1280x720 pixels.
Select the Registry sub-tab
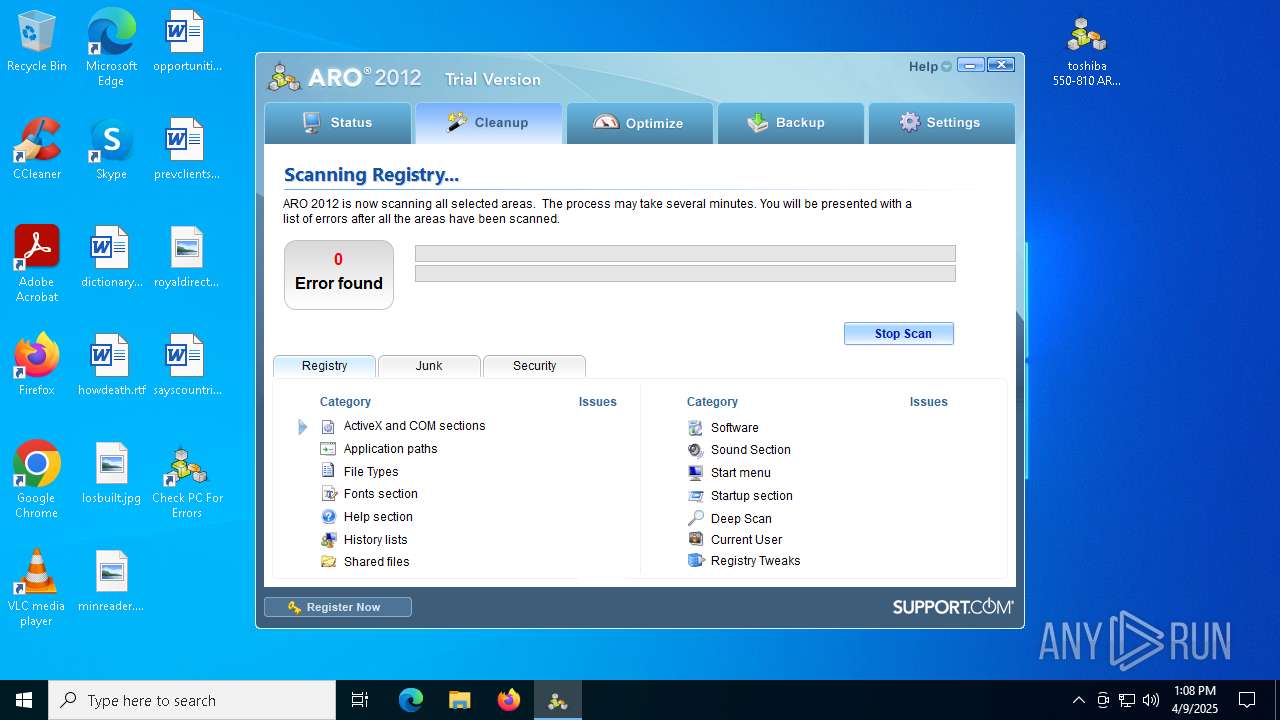point(324,366)
